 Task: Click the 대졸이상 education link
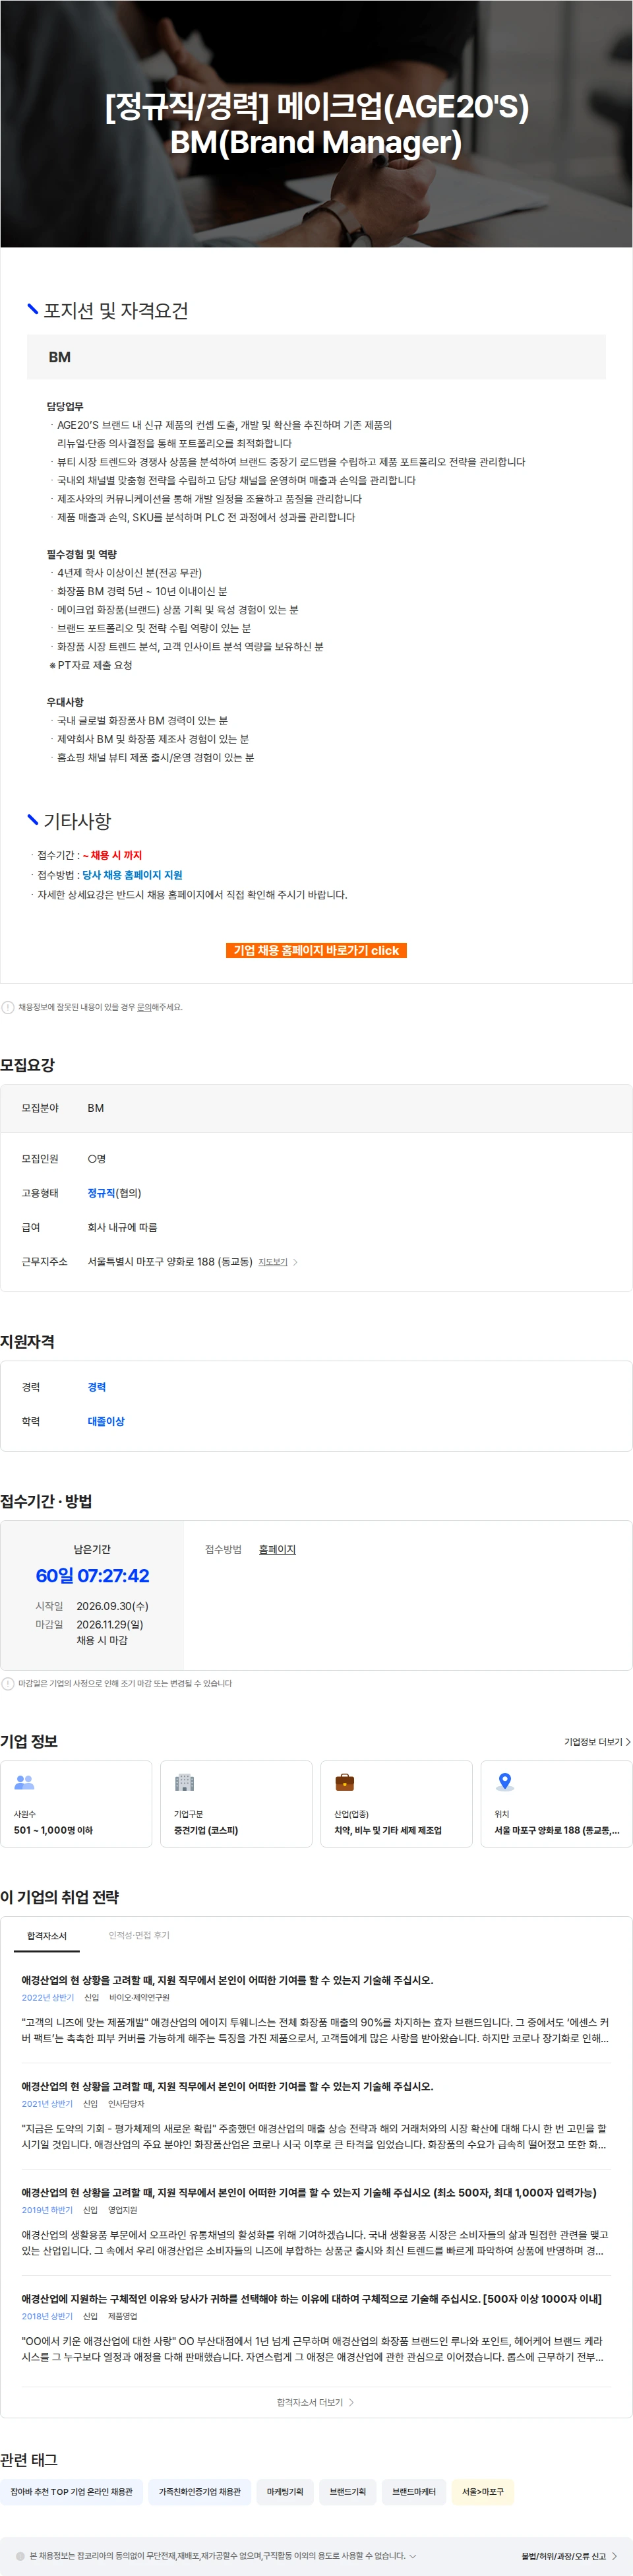(106, 1421)
